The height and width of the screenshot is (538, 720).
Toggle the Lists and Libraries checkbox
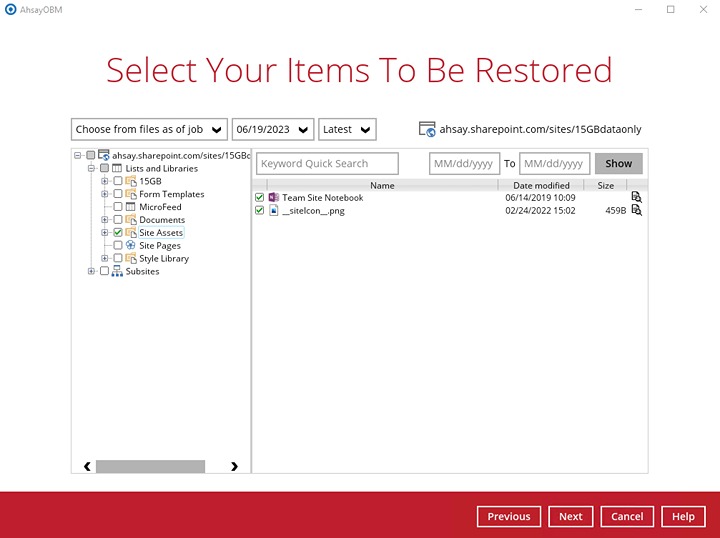(104, 168)
